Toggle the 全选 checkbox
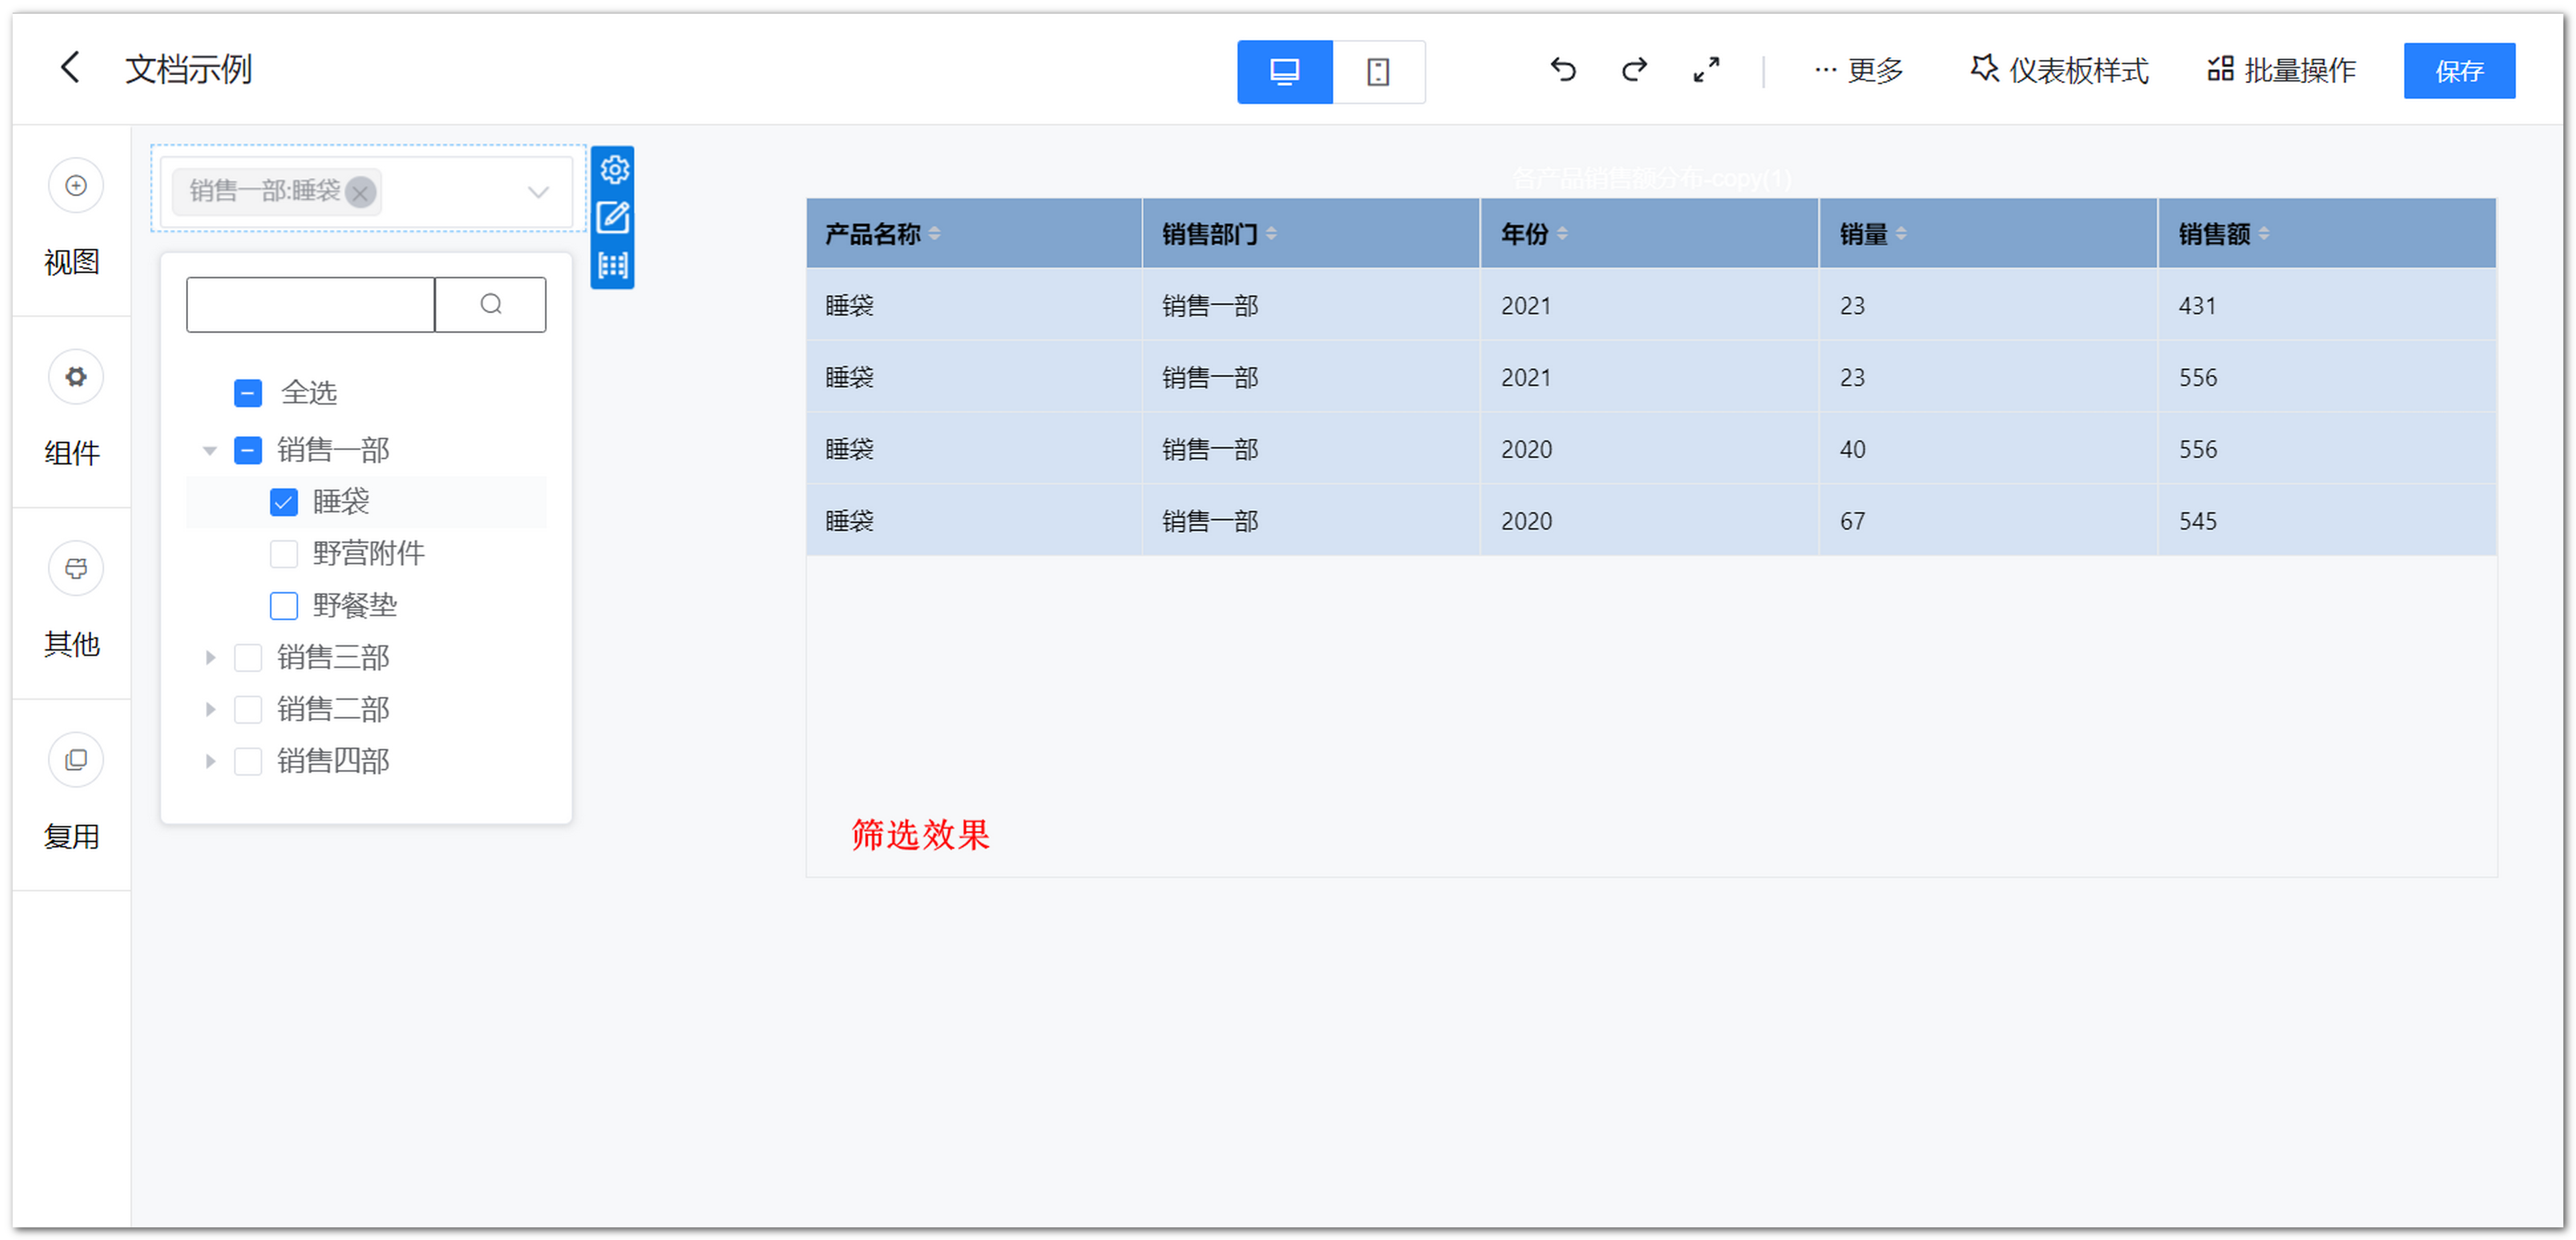Viewport: 2576px width, 1240px height. click(x=248, y=393)
